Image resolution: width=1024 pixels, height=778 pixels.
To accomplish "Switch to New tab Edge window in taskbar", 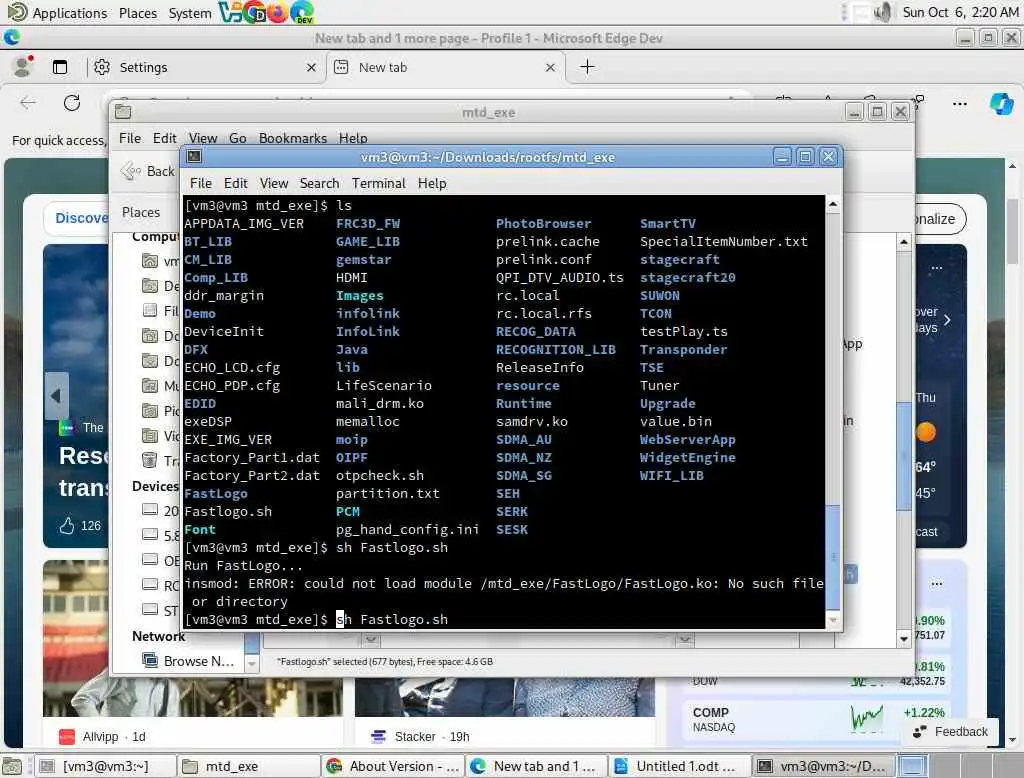I will 537,766.
